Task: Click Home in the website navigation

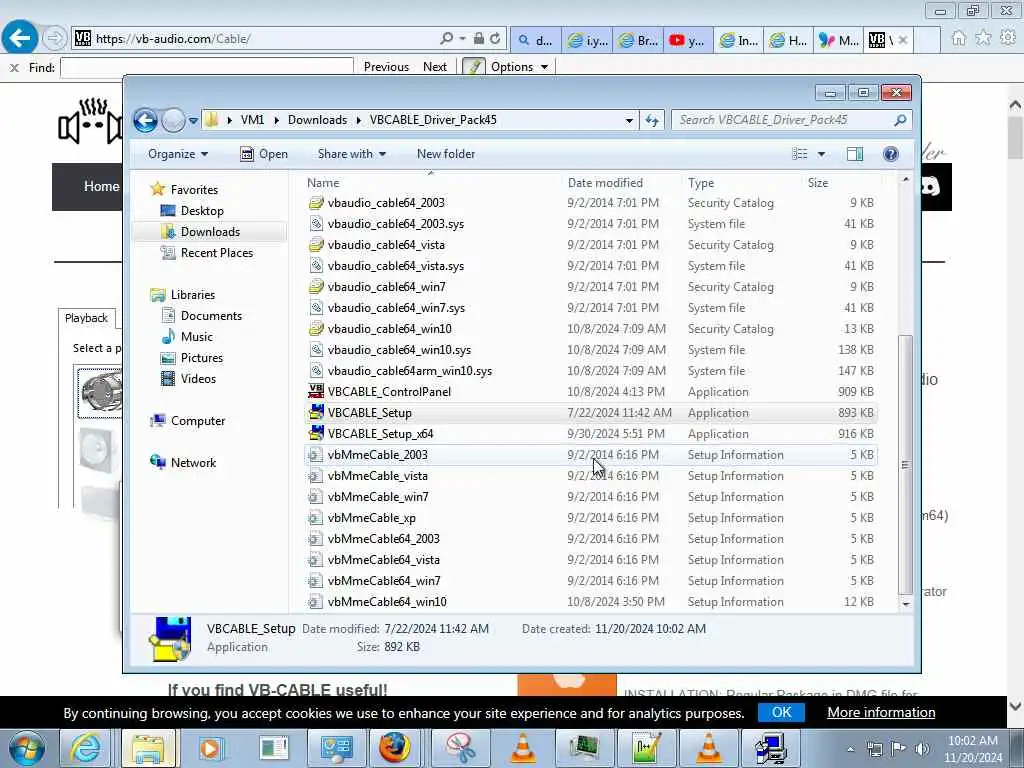Action: 101,187
